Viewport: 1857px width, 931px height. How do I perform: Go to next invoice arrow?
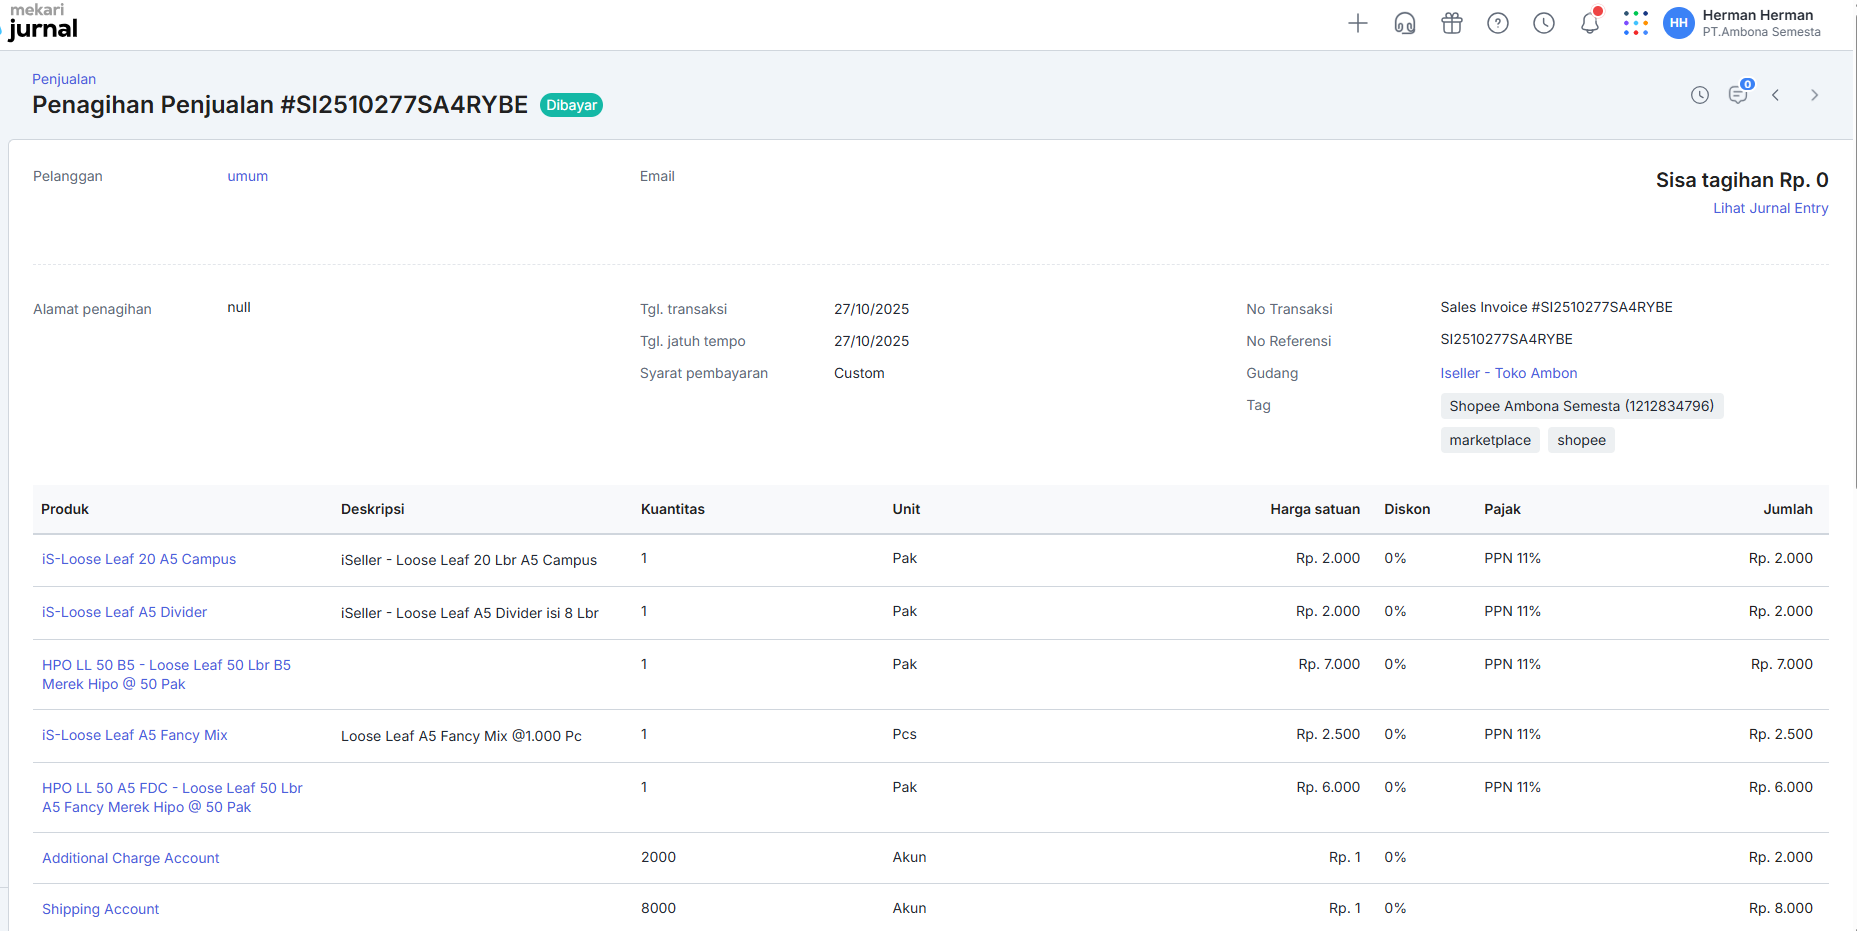coord(1814,95)
